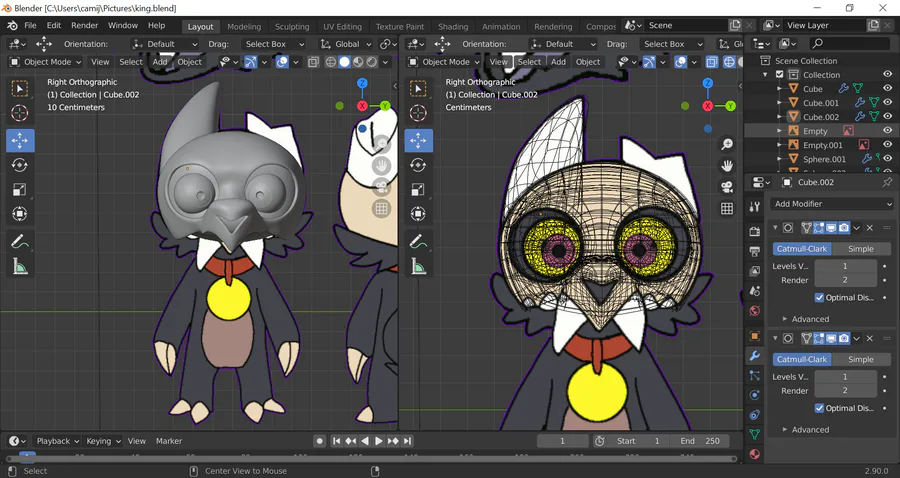Open the Modifier properties wrench tab

click(x=755, y=356)
